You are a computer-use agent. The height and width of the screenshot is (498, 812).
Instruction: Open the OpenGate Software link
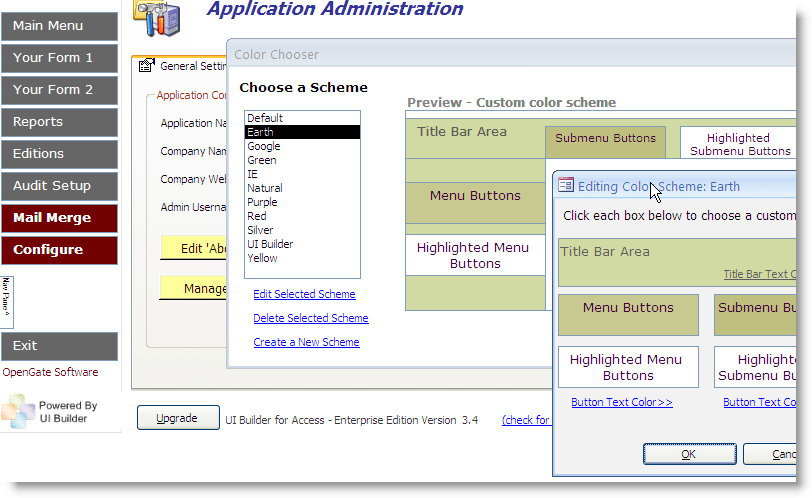point(50,372)
